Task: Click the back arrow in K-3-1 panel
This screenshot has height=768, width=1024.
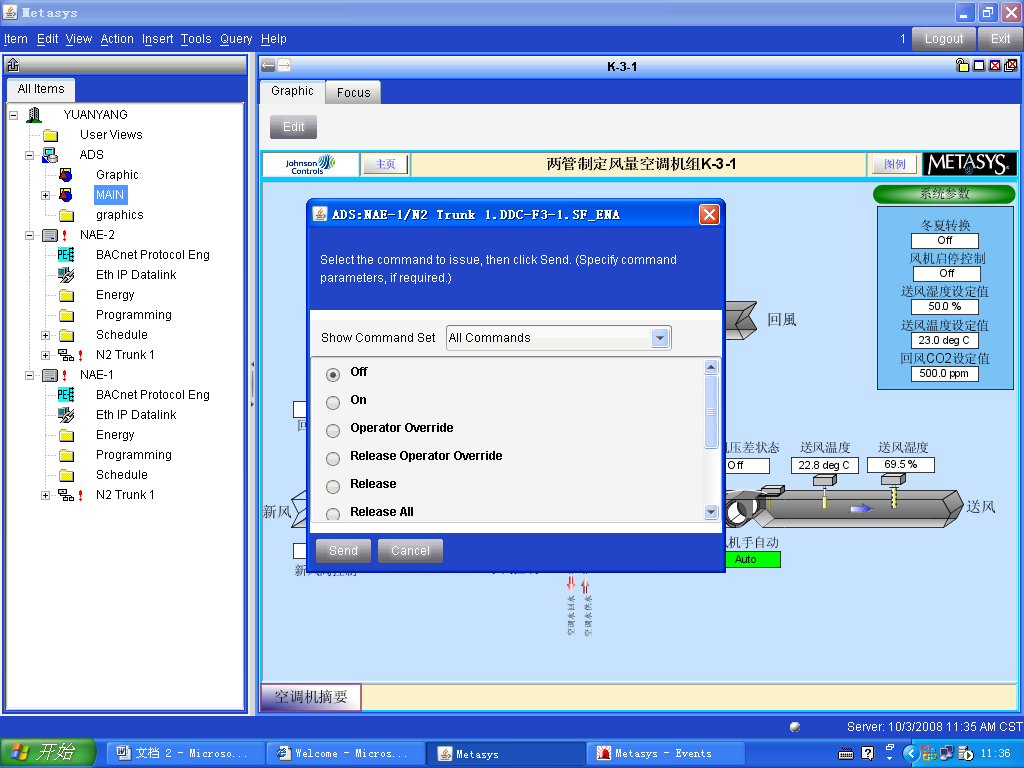Action: pyautogui.click(x=268, y=66)
